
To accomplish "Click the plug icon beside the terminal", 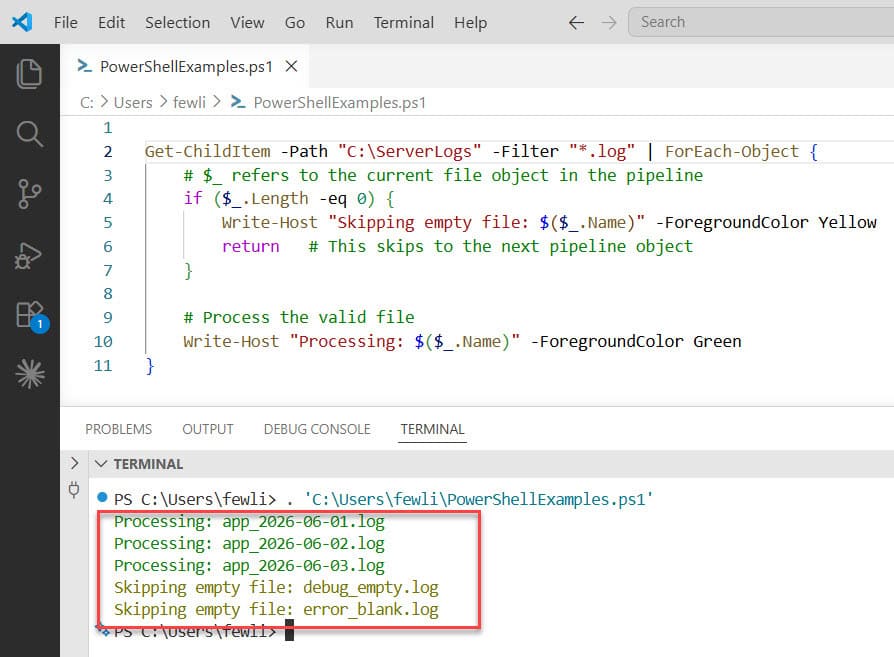I will pos(74,490).
